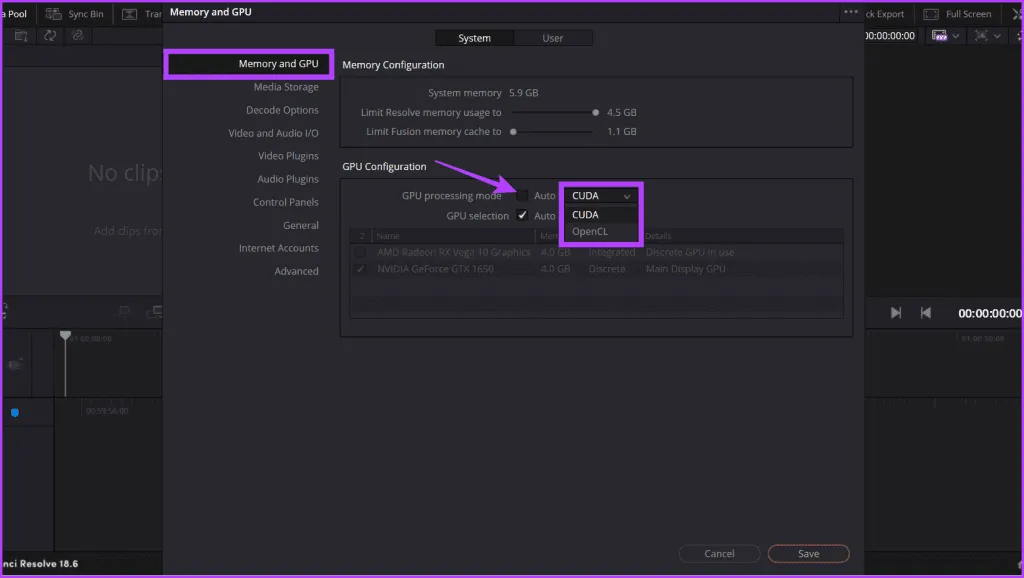Click the timecode overlay icon near the viewer
The width and height of the screenshot is (1024, 578).
click(x=939, y=35)
